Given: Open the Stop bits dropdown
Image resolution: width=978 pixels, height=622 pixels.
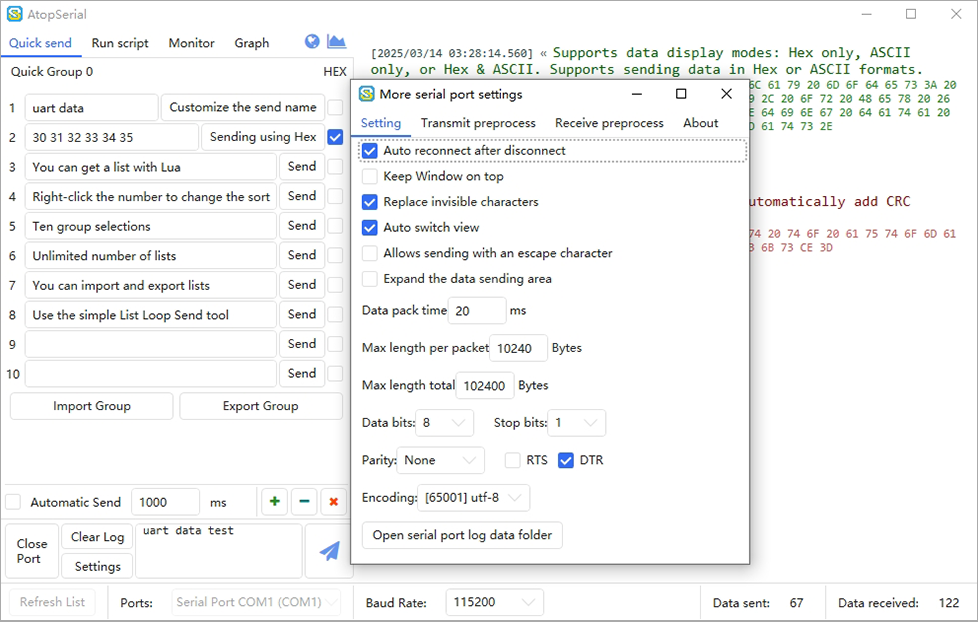Looking at the screenshot, I should click(576, 423).
